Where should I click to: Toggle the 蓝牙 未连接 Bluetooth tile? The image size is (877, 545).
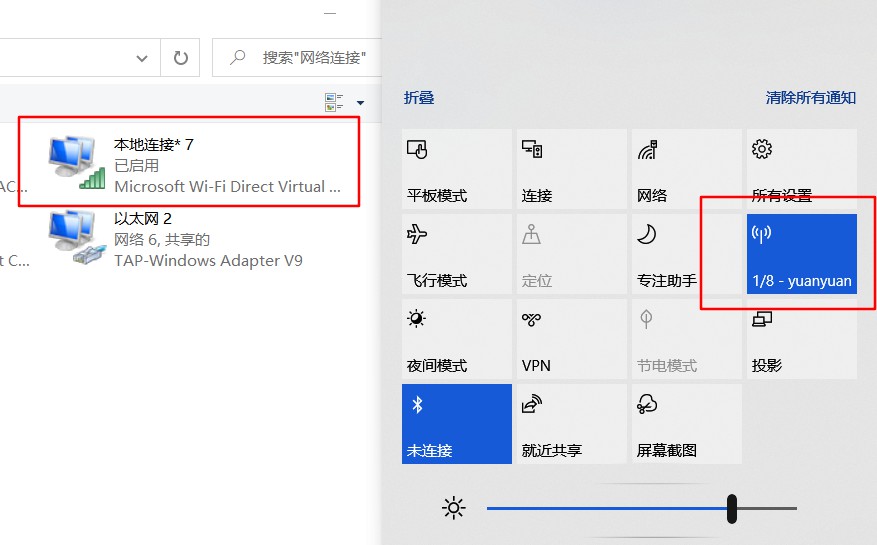click(456, 424)
